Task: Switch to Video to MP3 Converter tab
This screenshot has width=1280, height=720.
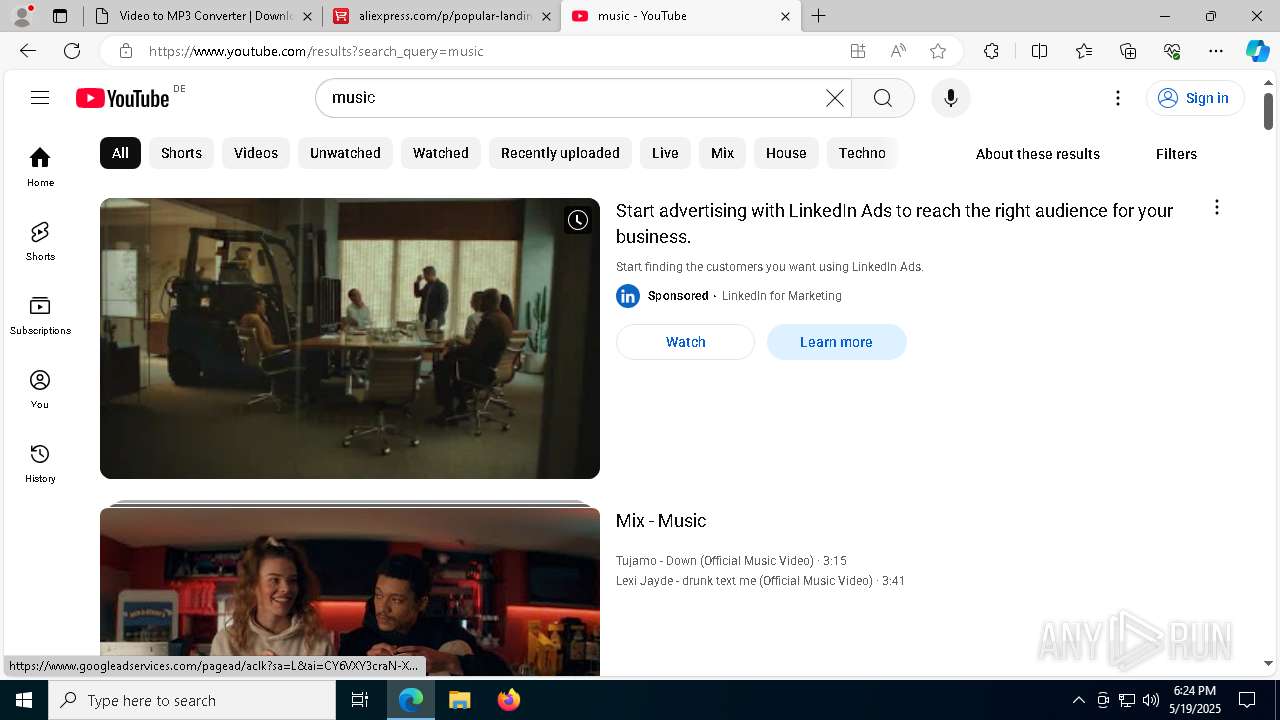Action: [x=203, y=16]
